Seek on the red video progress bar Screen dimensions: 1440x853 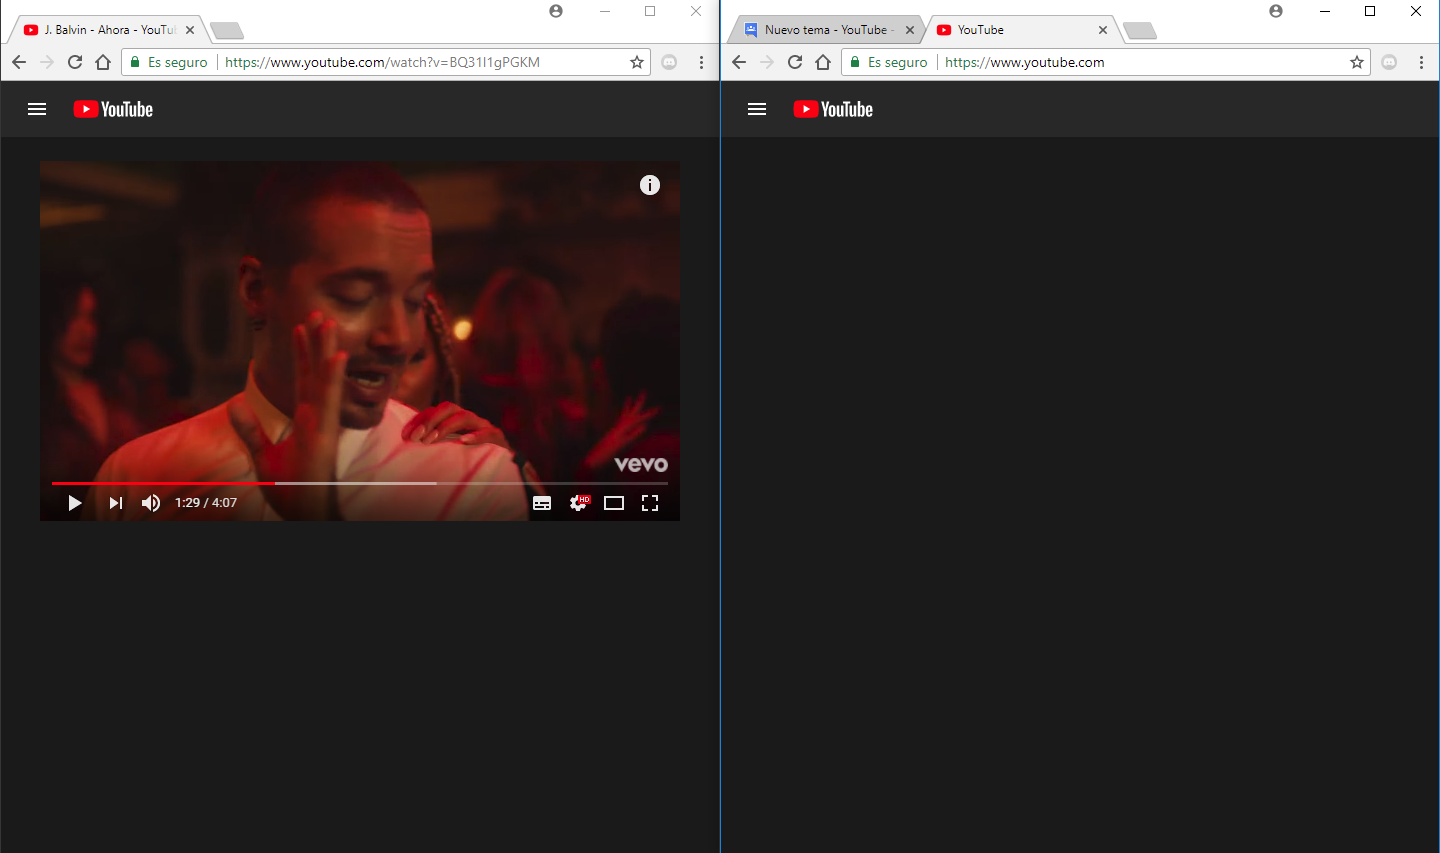coord(360,483)
